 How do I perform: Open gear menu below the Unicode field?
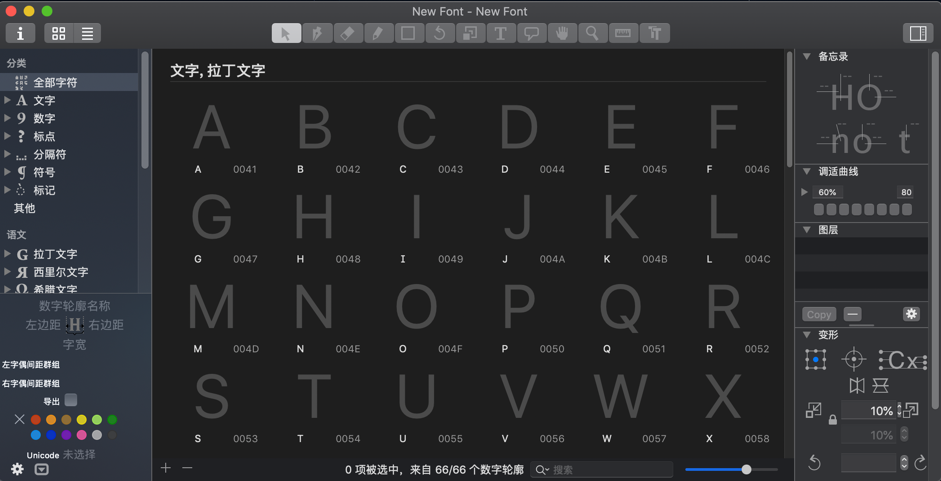pos(17,469)
